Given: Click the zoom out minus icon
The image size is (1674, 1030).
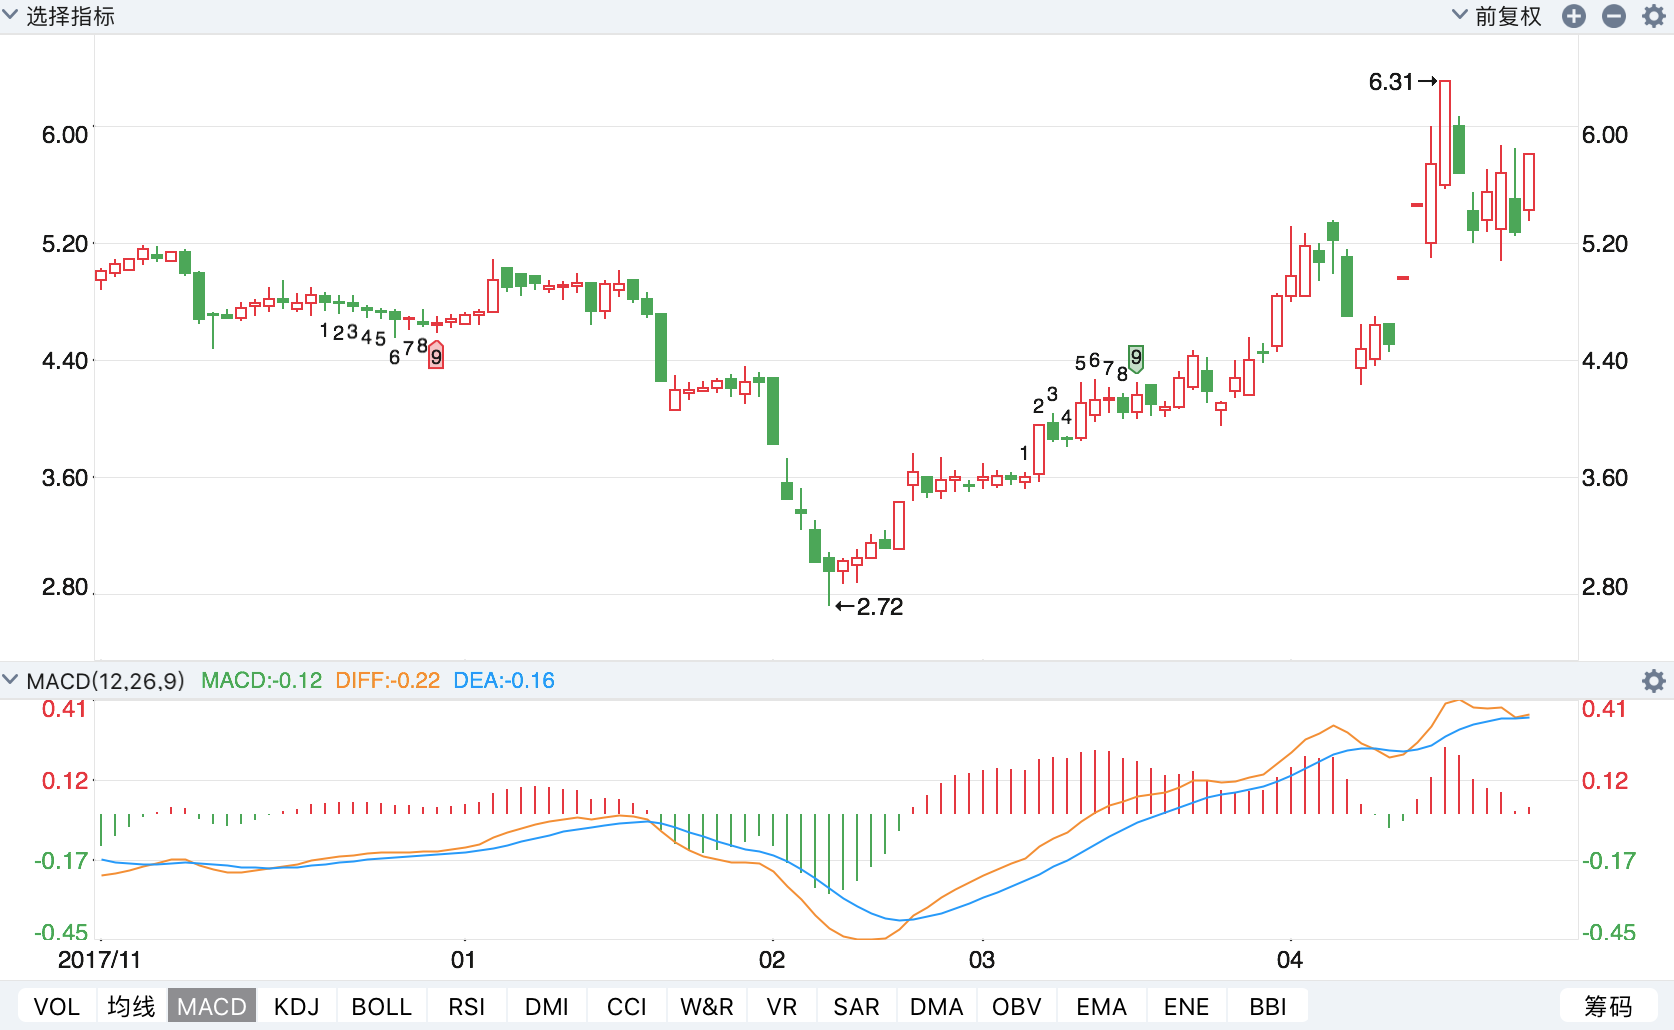Looking at the screenshot, I should coord(1614,16).
